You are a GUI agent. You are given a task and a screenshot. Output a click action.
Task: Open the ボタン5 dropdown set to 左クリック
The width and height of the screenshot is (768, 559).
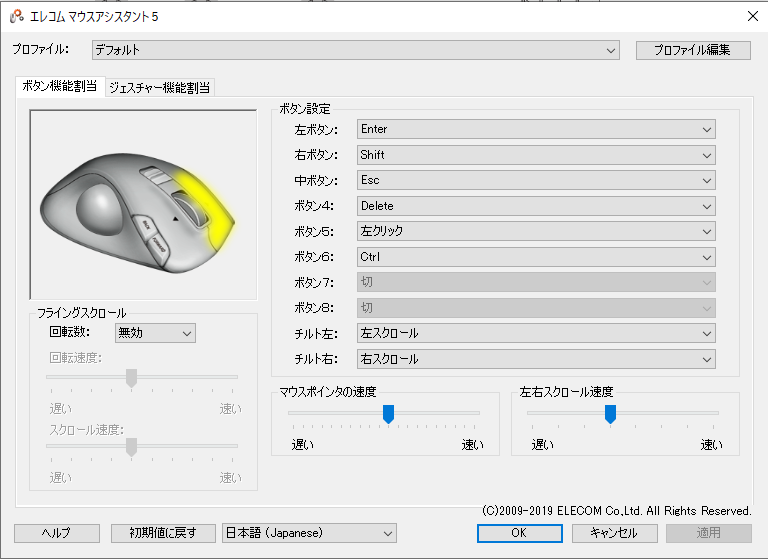point(536,231)
